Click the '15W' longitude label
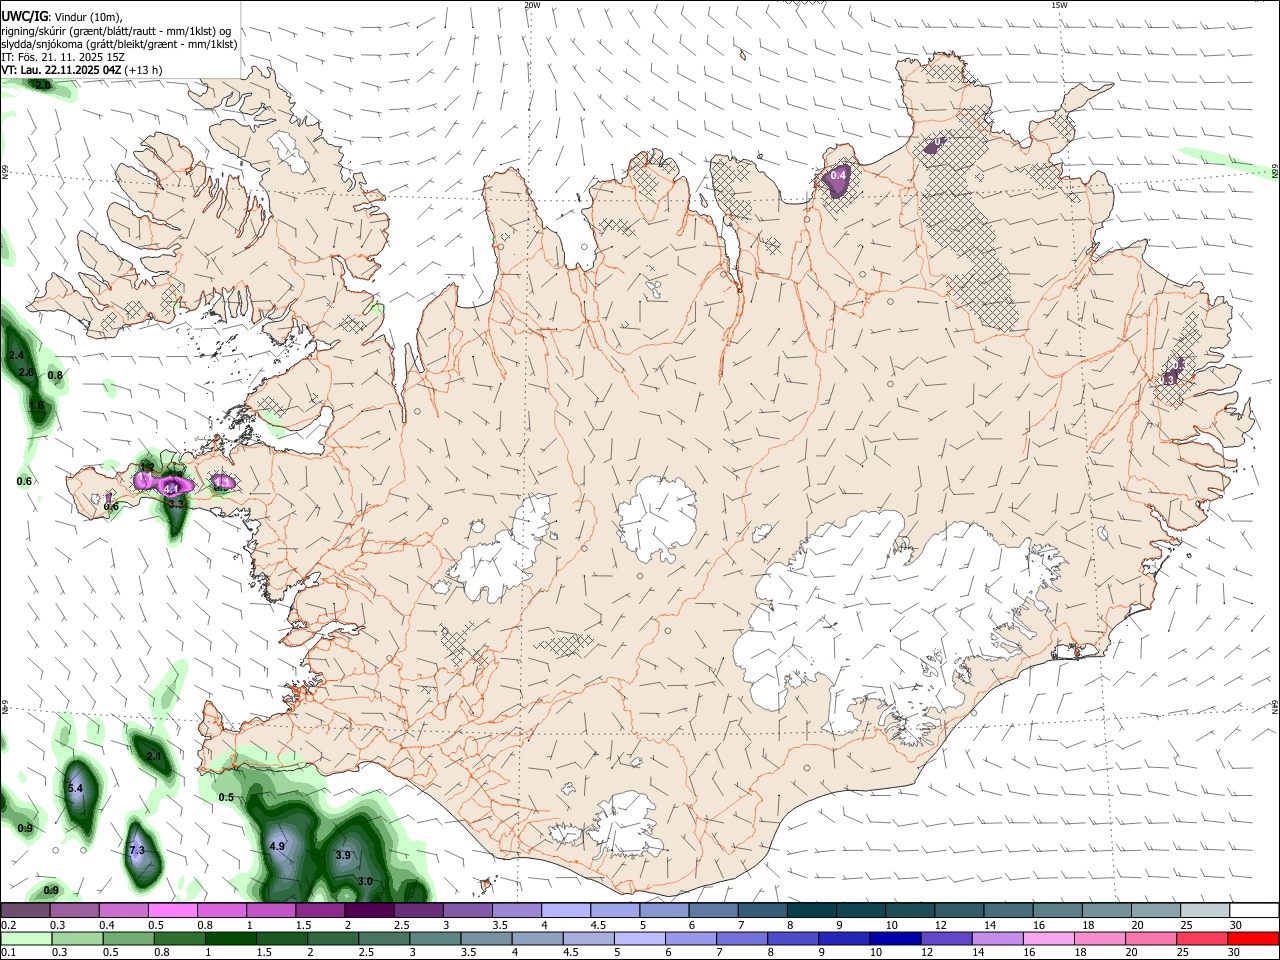The height and width of the screenshot is (960, 1280). (x=1059, y=5)
